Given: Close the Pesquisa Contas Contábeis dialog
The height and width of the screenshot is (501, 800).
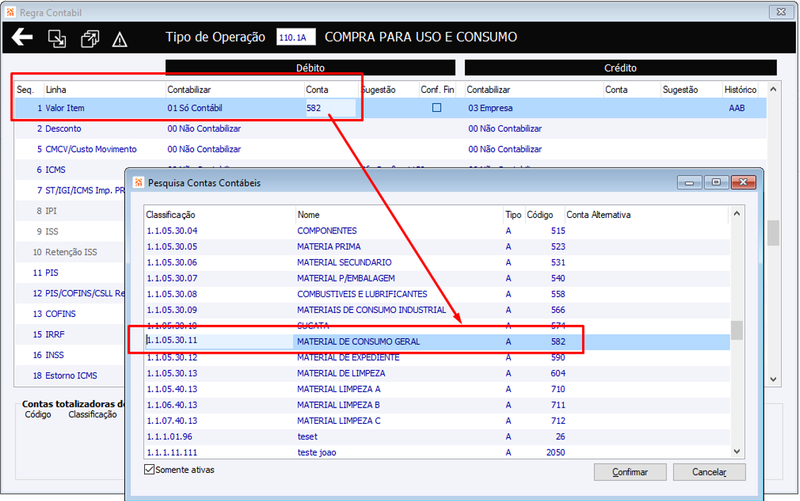Looking at the screenshot, I should [x=743, y=182].
